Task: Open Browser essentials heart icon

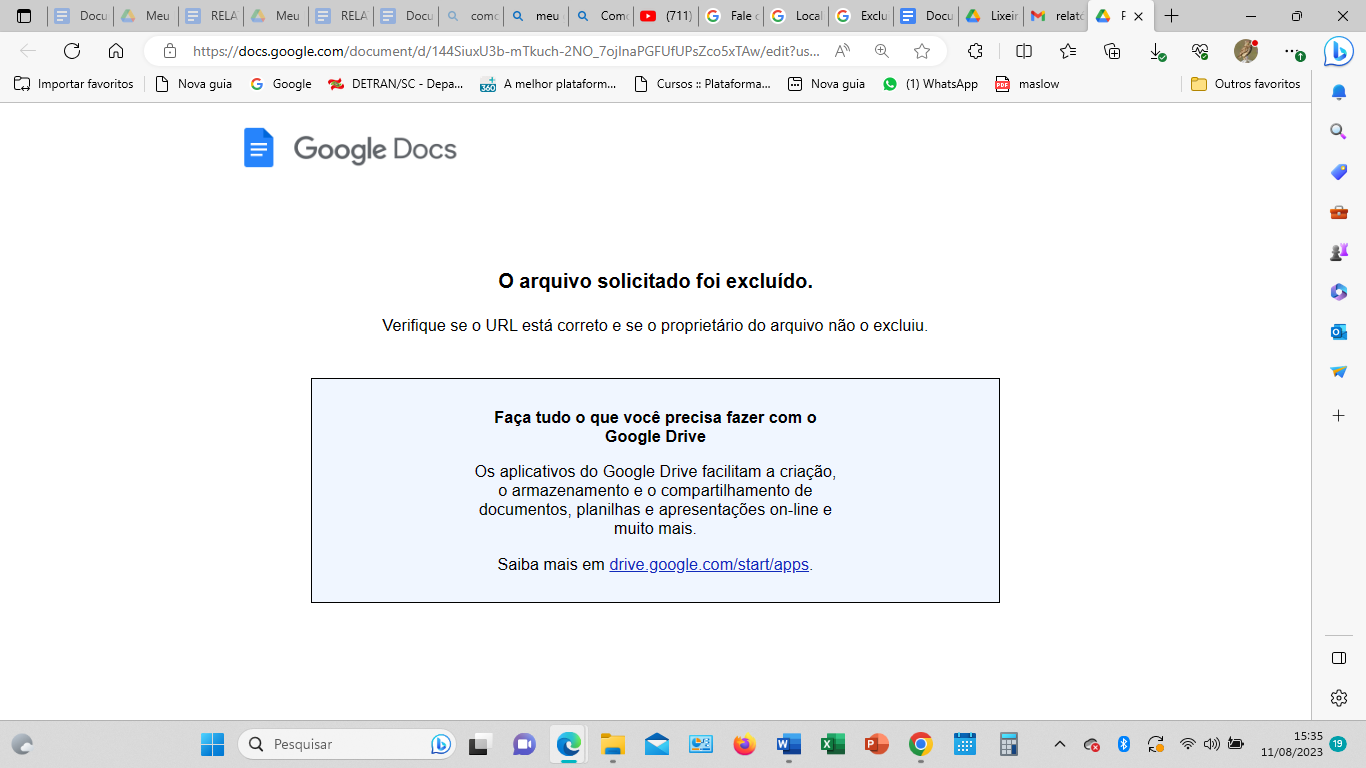Action: coord(1201,51)
